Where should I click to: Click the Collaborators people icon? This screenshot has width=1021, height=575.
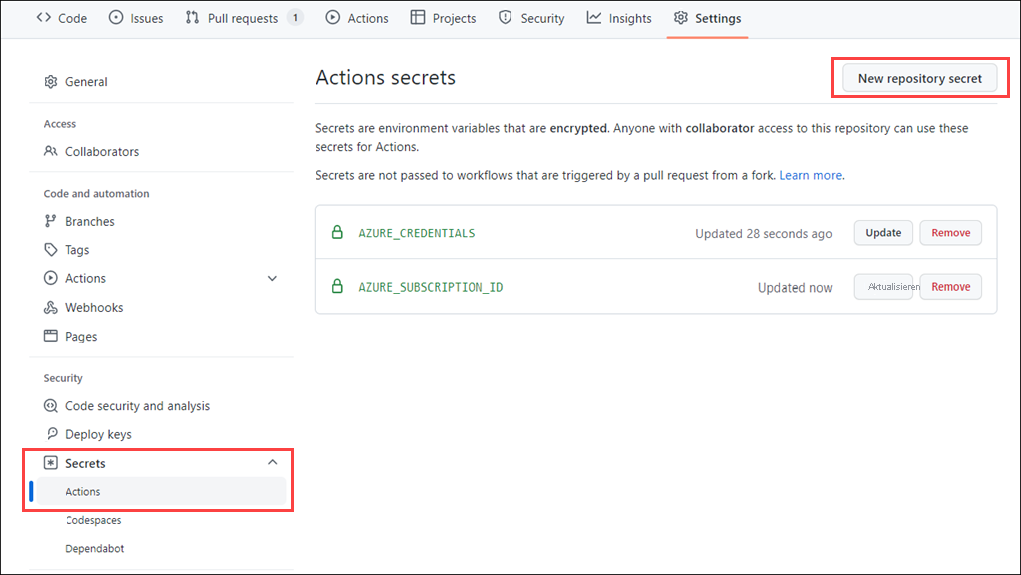tap(51, 151)
